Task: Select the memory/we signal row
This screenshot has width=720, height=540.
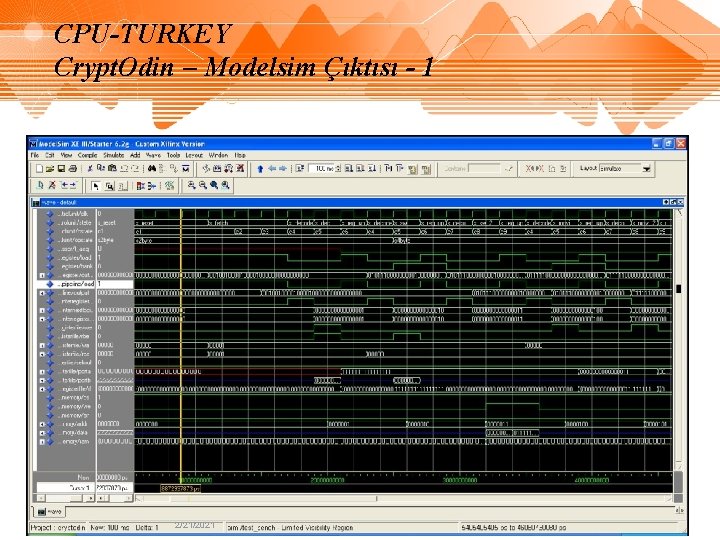Action: tap(73, 407)
